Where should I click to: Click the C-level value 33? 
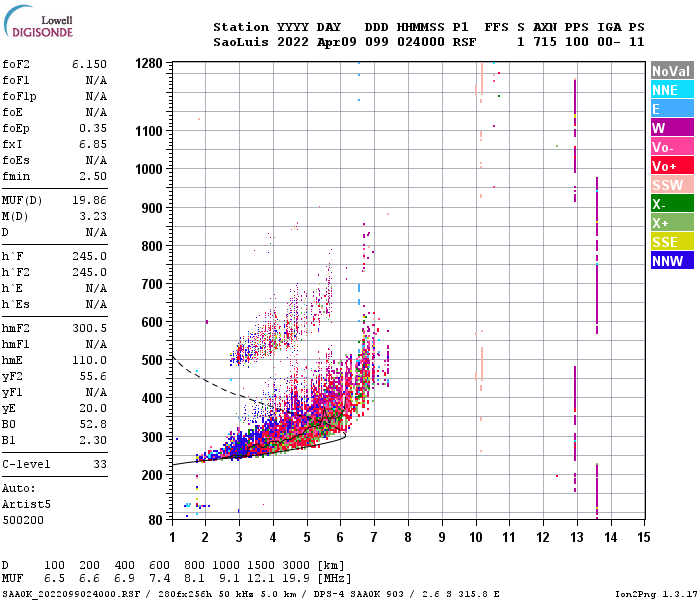pyautogui.click(x=100, y=464)
